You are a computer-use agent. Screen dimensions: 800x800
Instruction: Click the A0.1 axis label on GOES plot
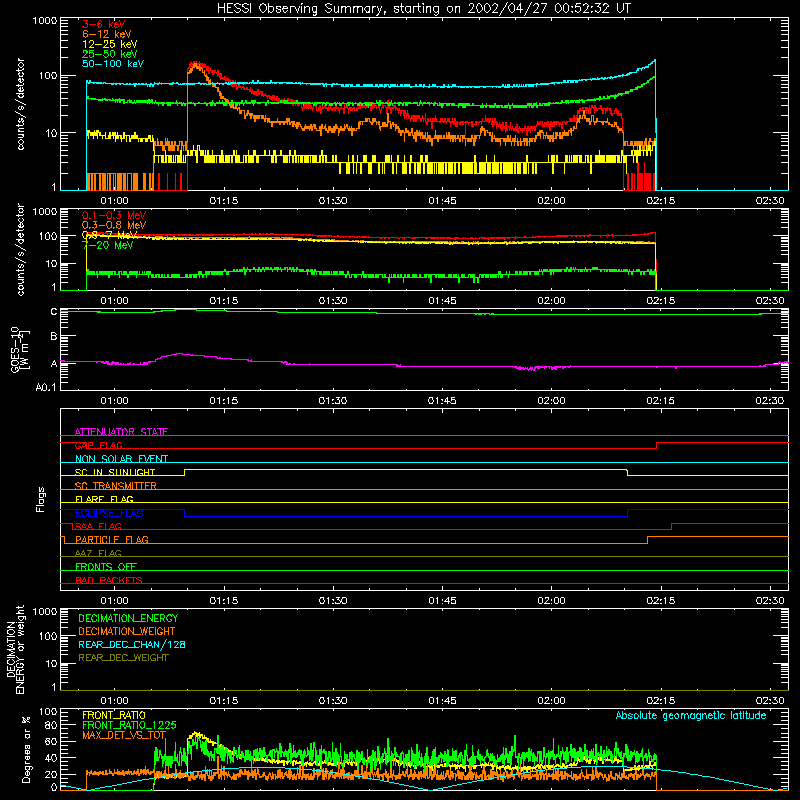pyautogui.click(x=46, y=388)
